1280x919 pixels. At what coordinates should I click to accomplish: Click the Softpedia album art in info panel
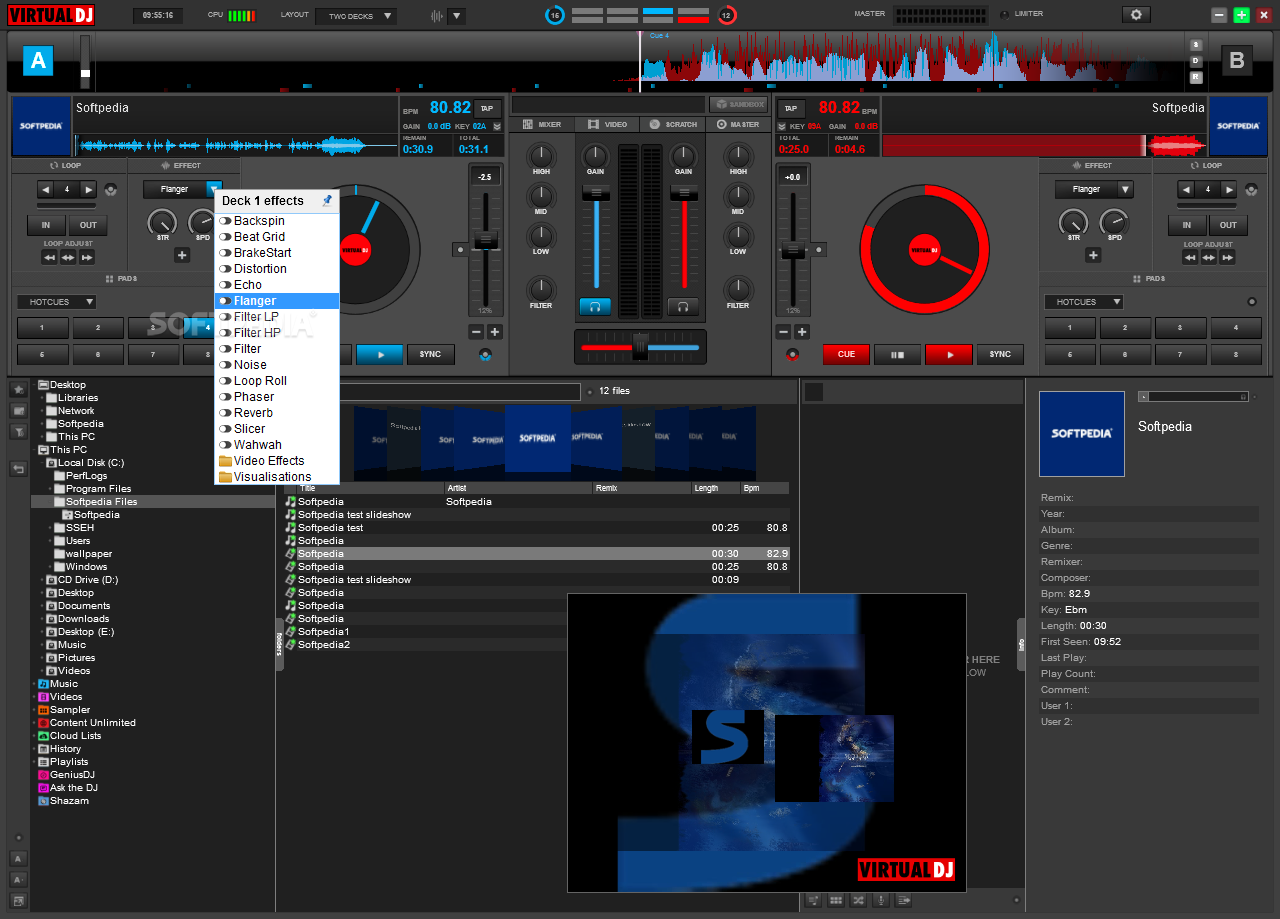(1082, 433)
